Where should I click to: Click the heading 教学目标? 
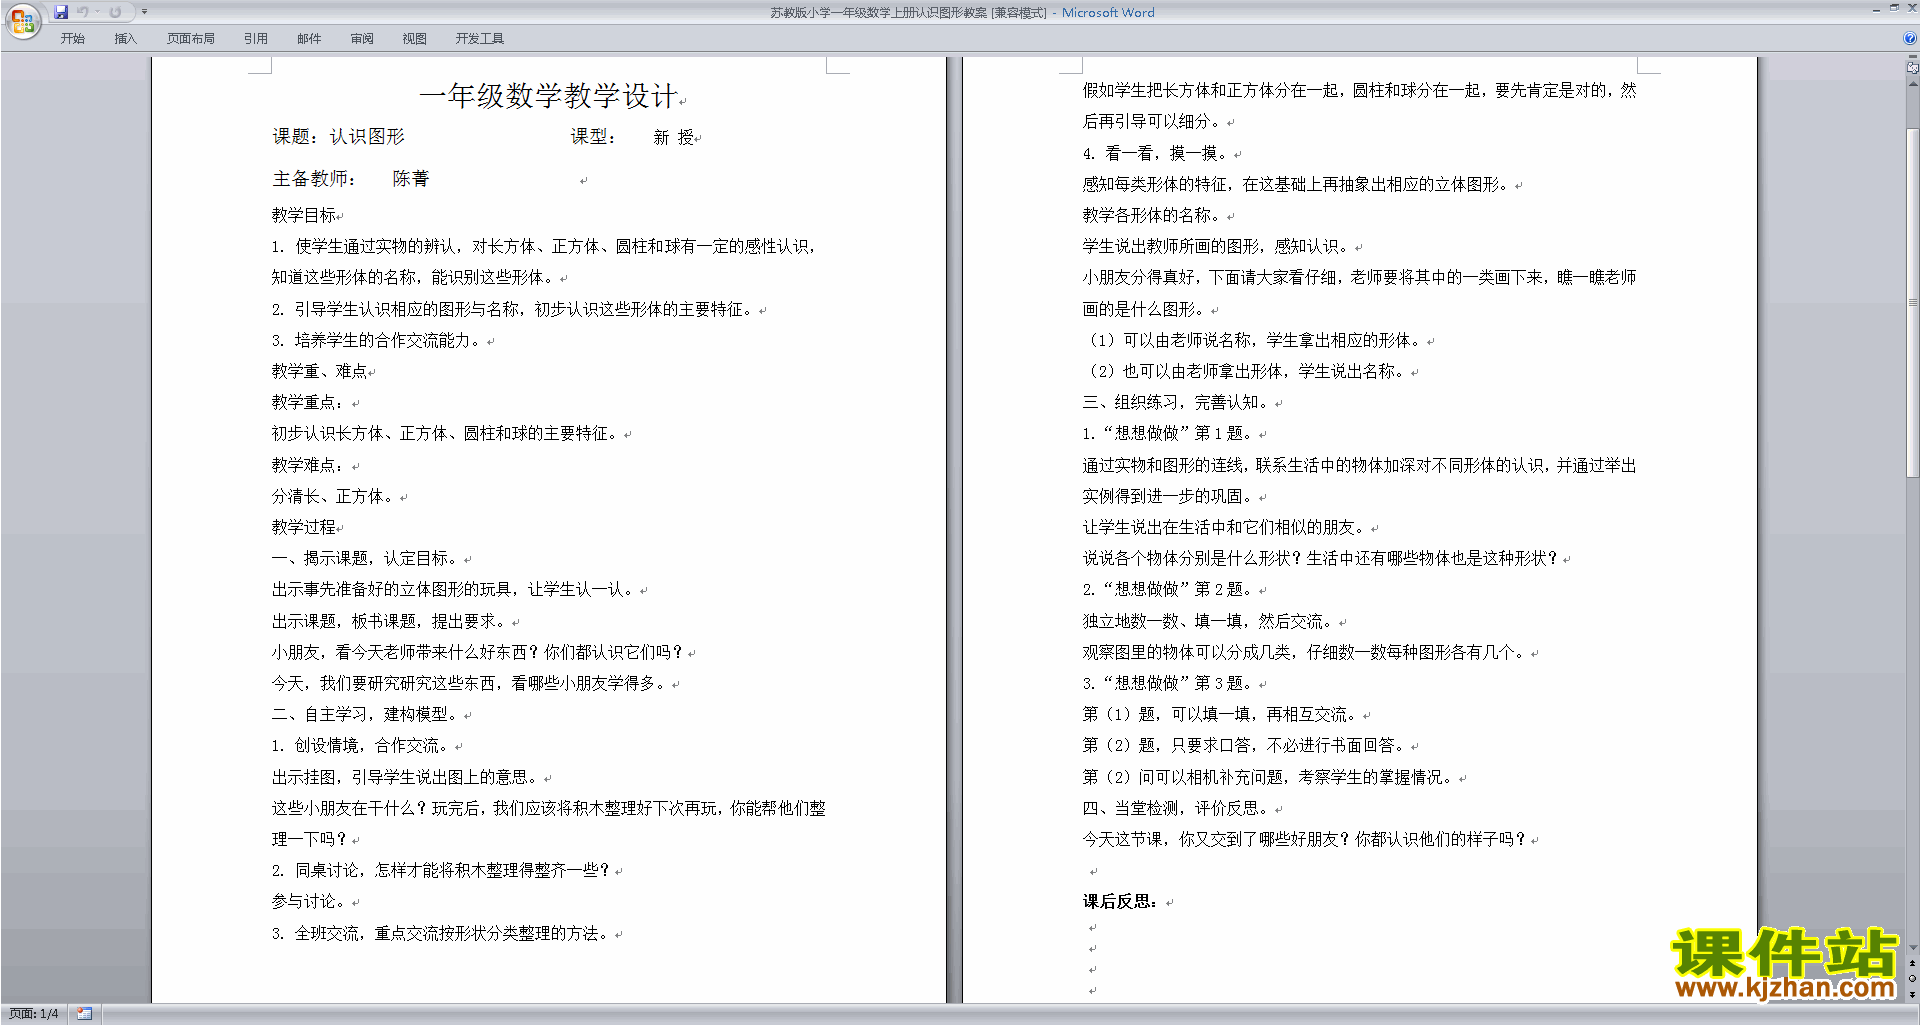point(304,215)
